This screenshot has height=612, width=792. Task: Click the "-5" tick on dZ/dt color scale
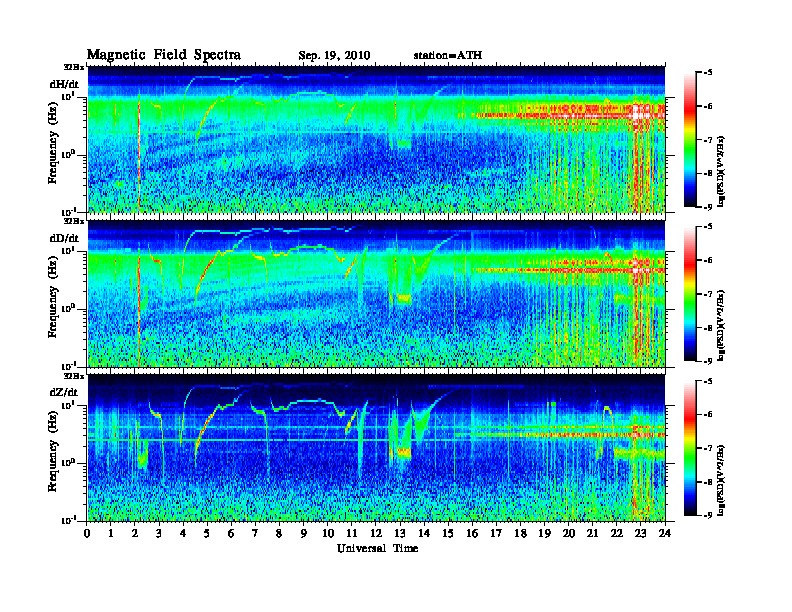(x=708, y=381)
